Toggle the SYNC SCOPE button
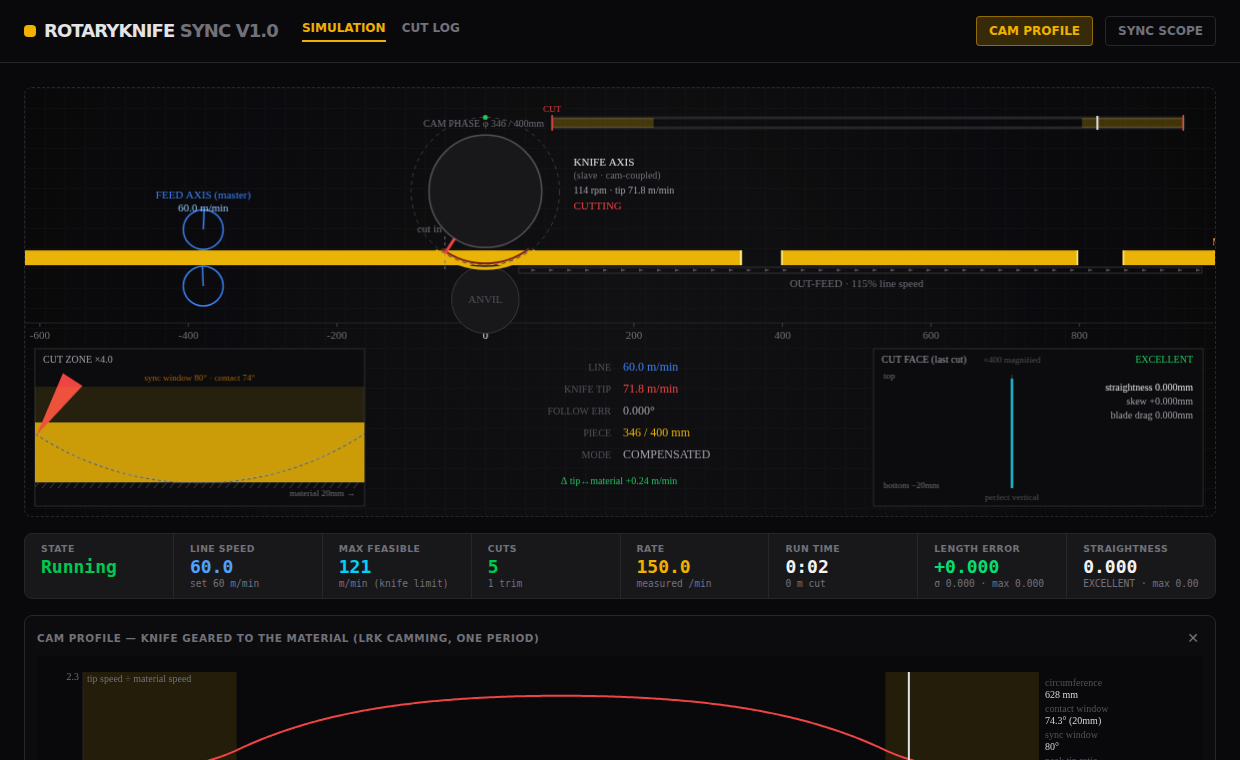 pyautogui.click(x=1160, y=31)
